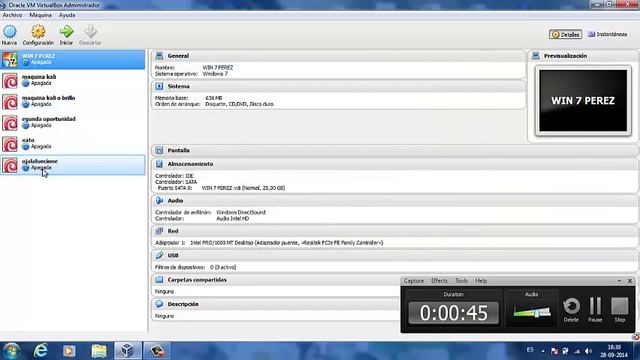Click 'Windows DirectSound' audio value
Screen dimensions: 640x360
coord(241,212)
